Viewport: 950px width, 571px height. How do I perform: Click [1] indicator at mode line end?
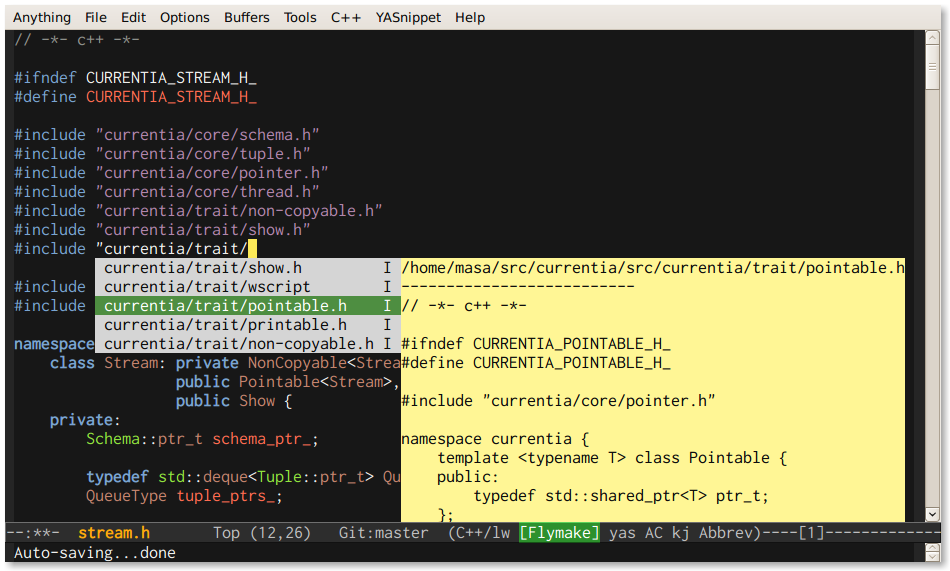click(x=812, y=533)
